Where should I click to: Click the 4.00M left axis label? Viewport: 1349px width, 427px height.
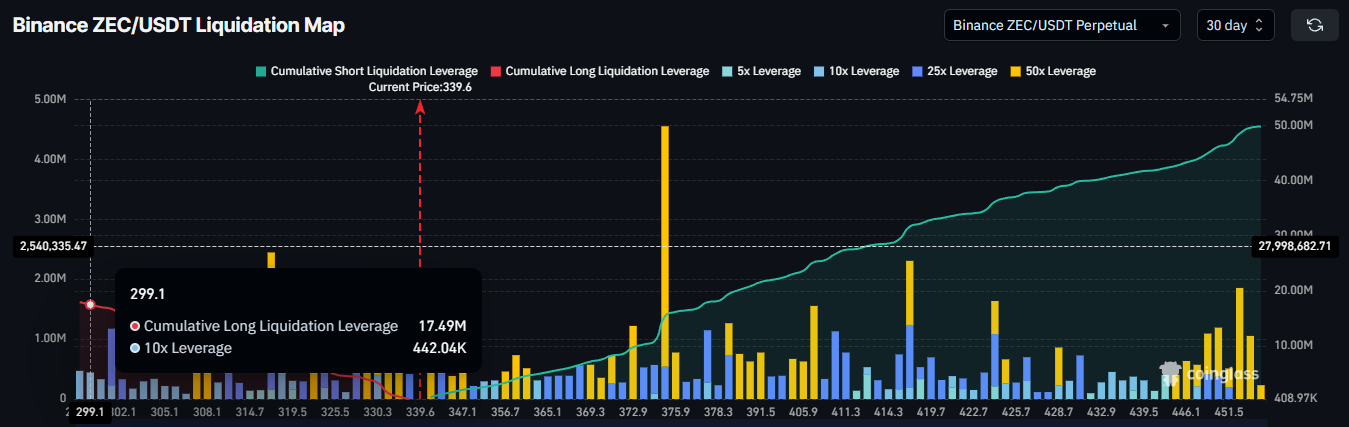[50, 159]
